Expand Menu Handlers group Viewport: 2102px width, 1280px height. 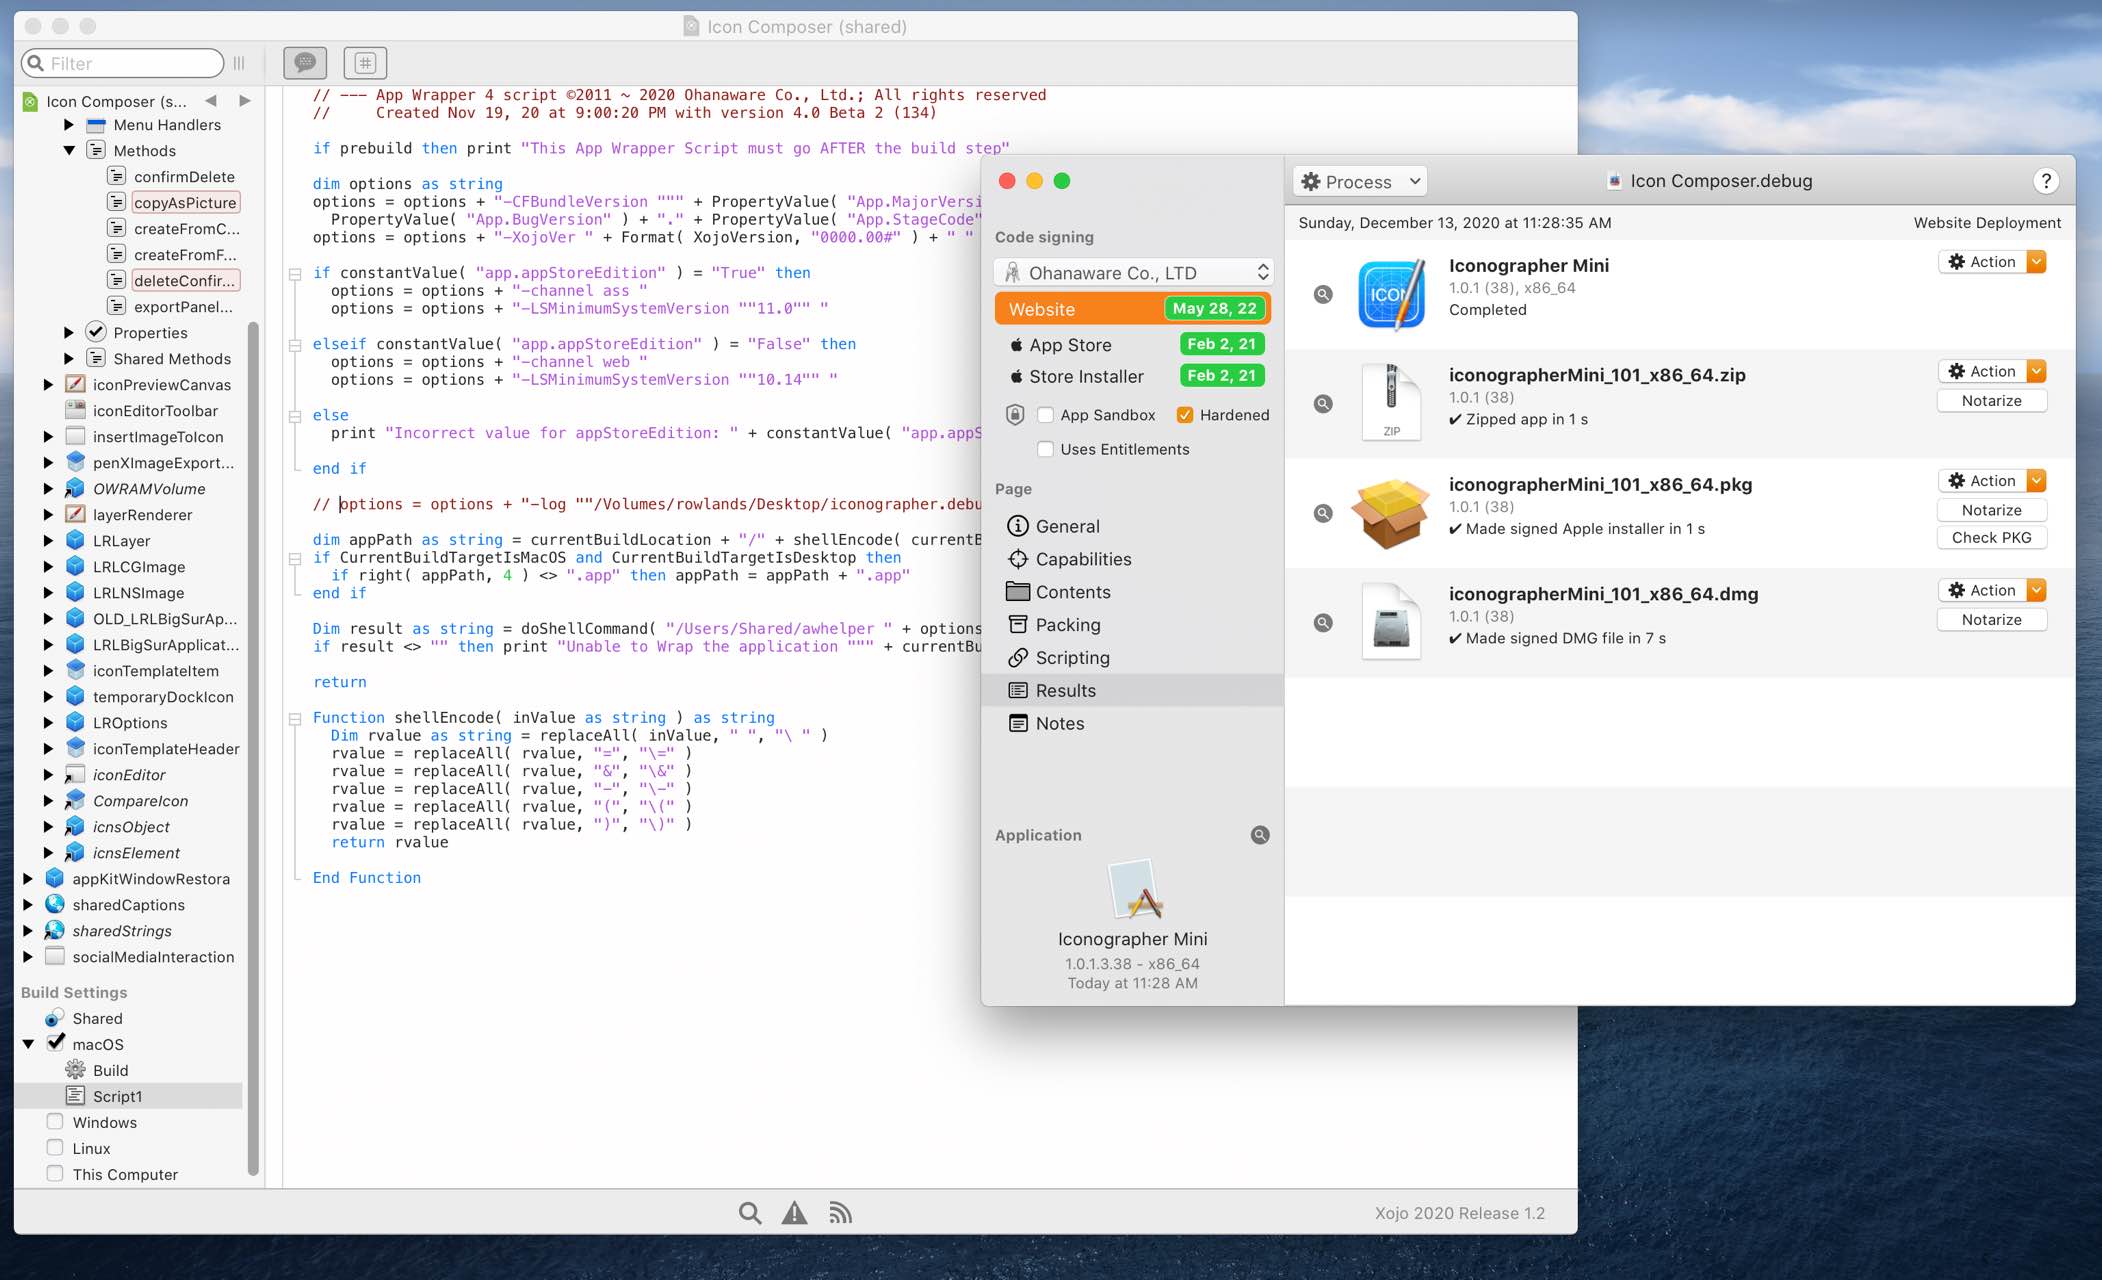pyautogui.click(x=69, y=124)
